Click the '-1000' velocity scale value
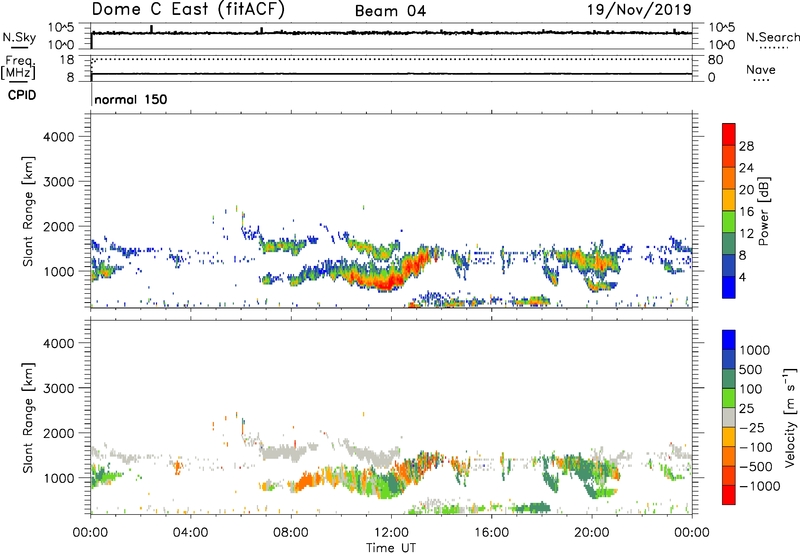Image resolution: width=800 pixels, height=554 pixels. tap(760, 486)
